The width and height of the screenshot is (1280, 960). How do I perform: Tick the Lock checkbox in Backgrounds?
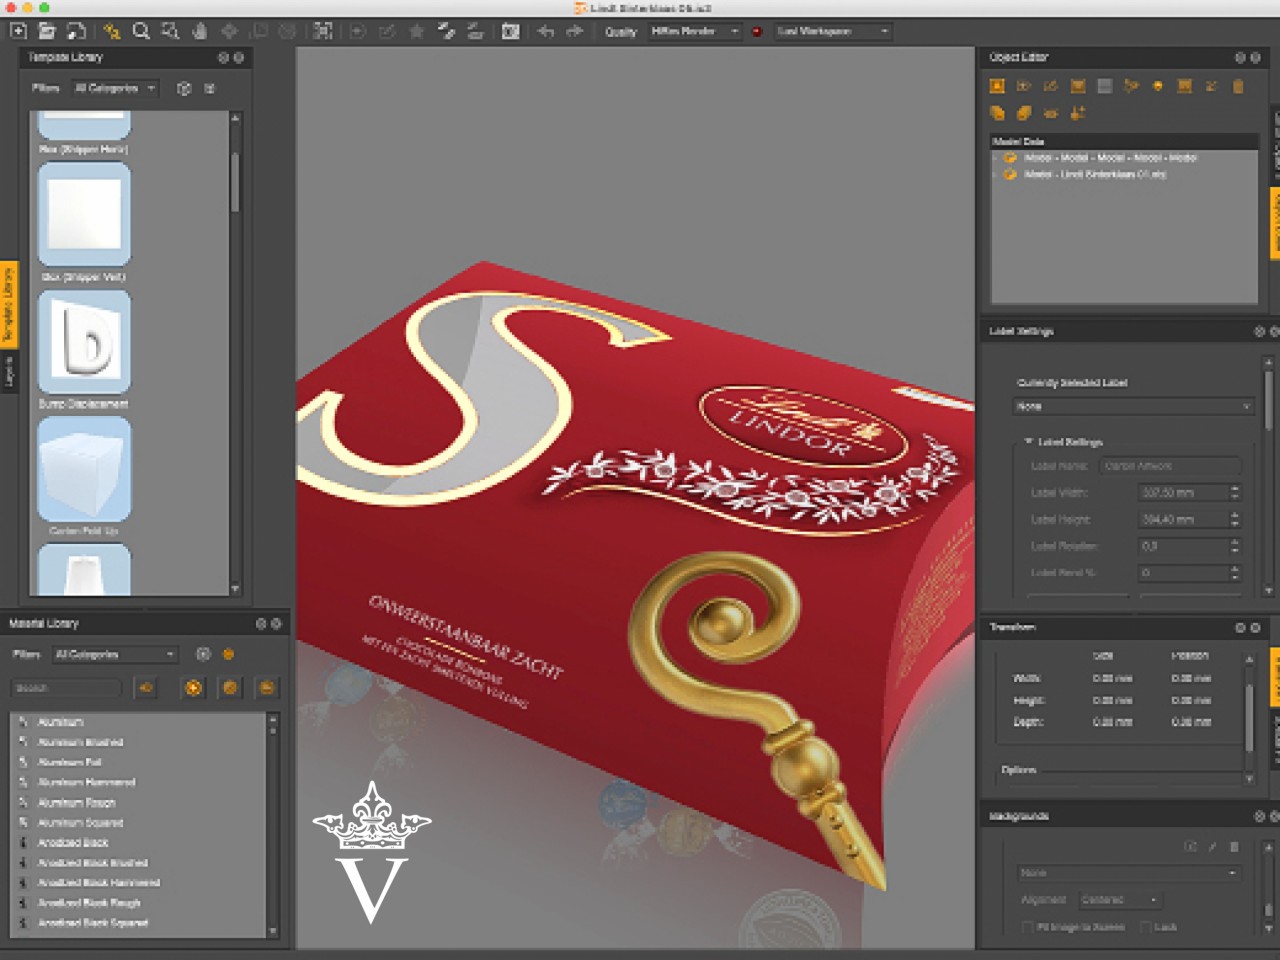pos(1145,927)
